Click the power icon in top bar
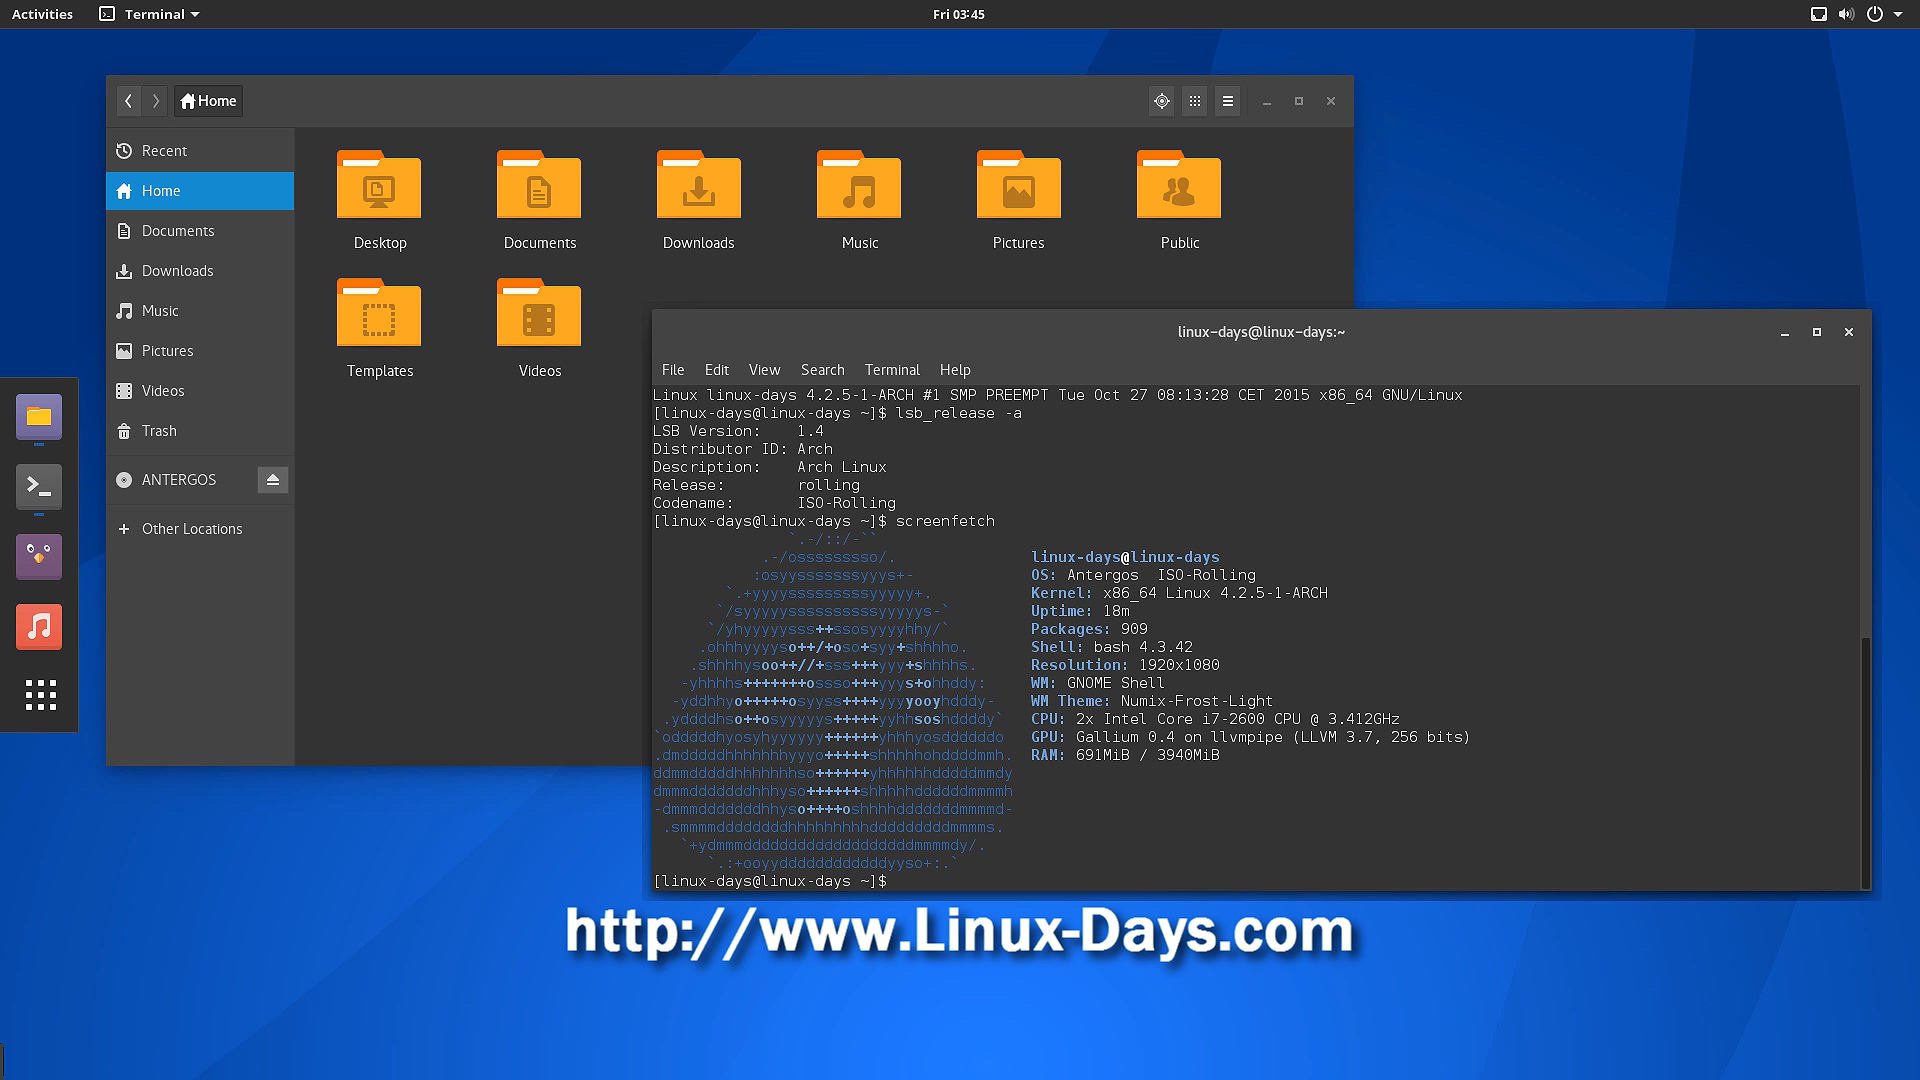 [x=1875, y=14]
